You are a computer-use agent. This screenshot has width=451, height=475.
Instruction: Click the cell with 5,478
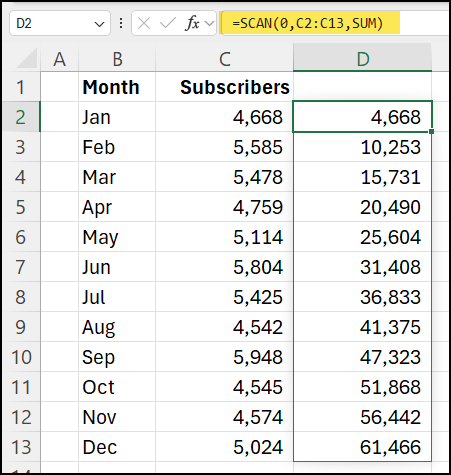(x=224, y=177)
